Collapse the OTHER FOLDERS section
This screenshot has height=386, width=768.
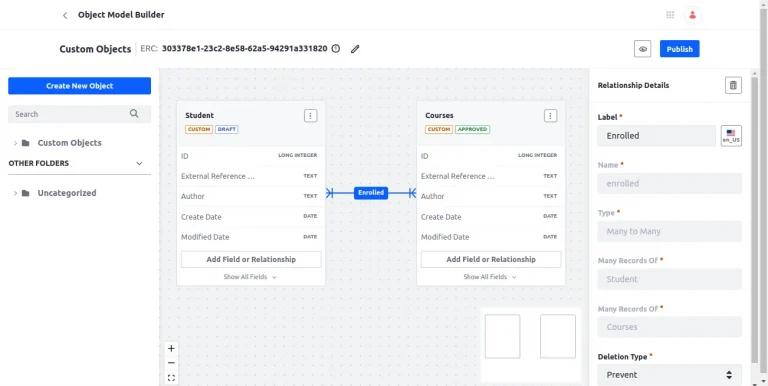(139, 163)
